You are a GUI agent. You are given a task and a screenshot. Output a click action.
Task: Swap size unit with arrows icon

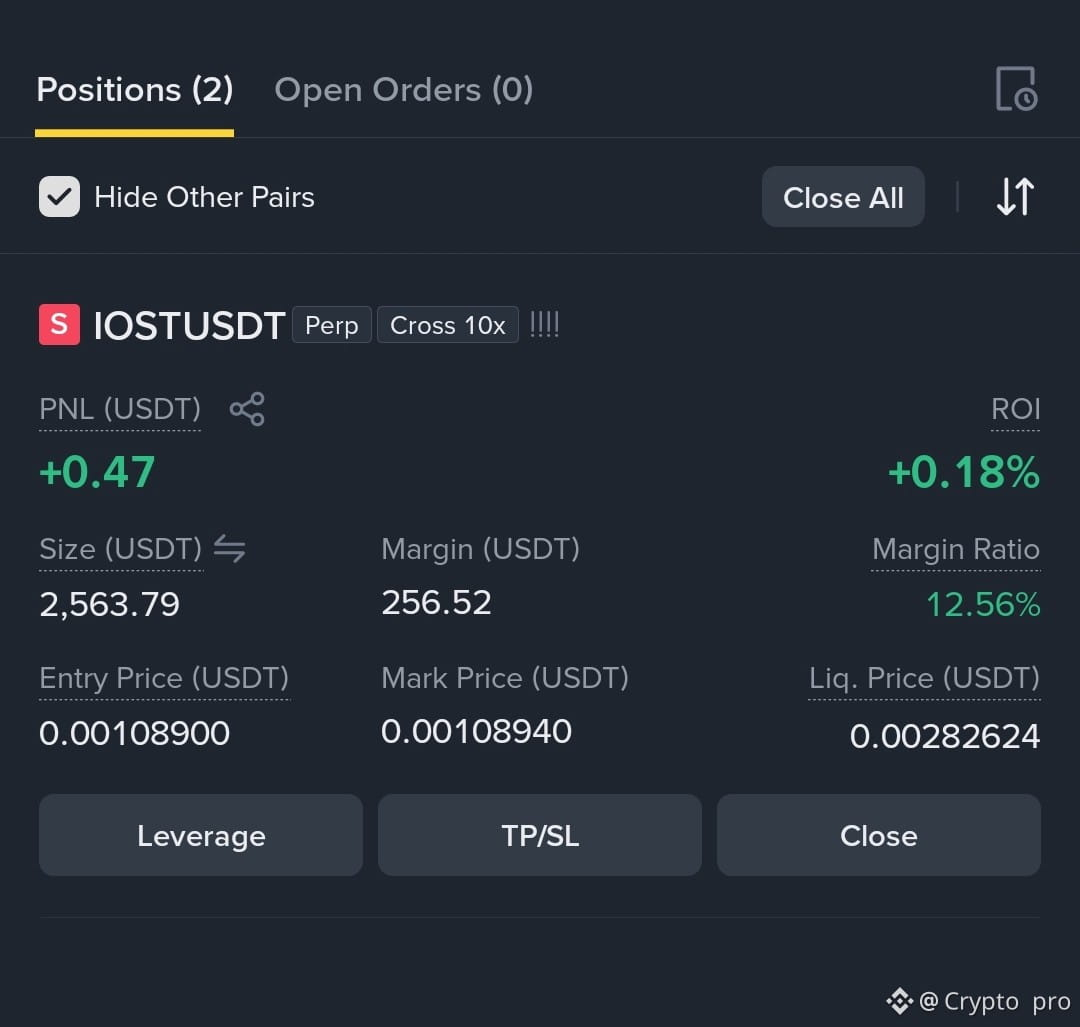[229, 549]
